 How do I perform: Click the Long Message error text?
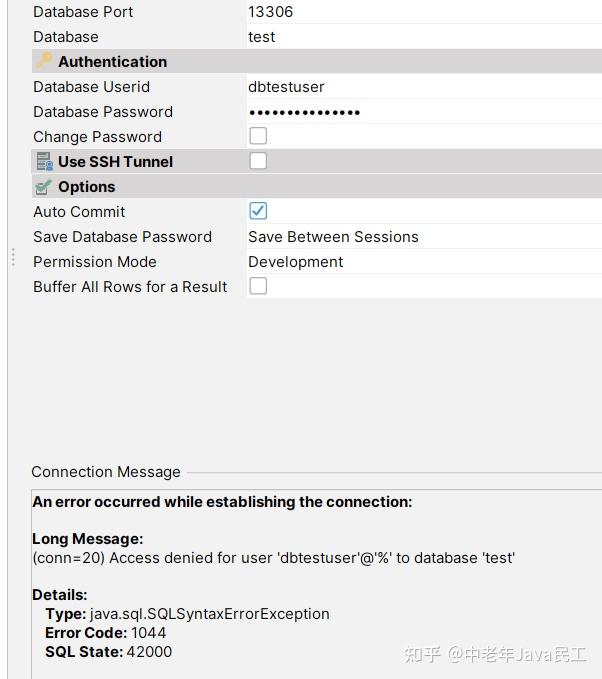pos(273,558)
